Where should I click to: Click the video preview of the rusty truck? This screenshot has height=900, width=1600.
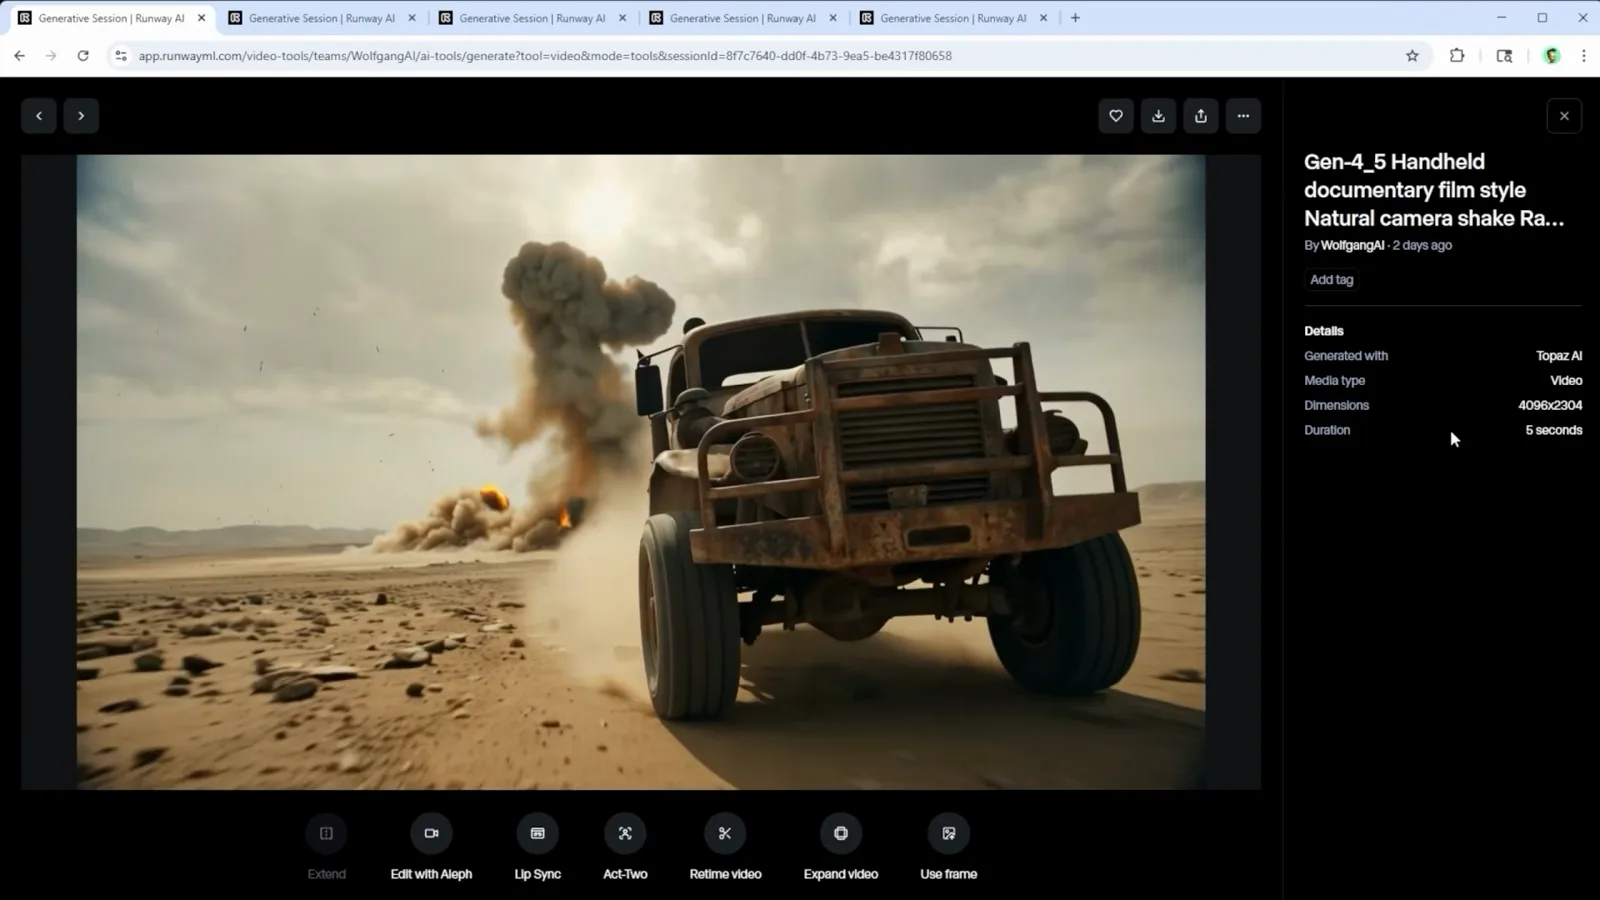tap(641, 472)
